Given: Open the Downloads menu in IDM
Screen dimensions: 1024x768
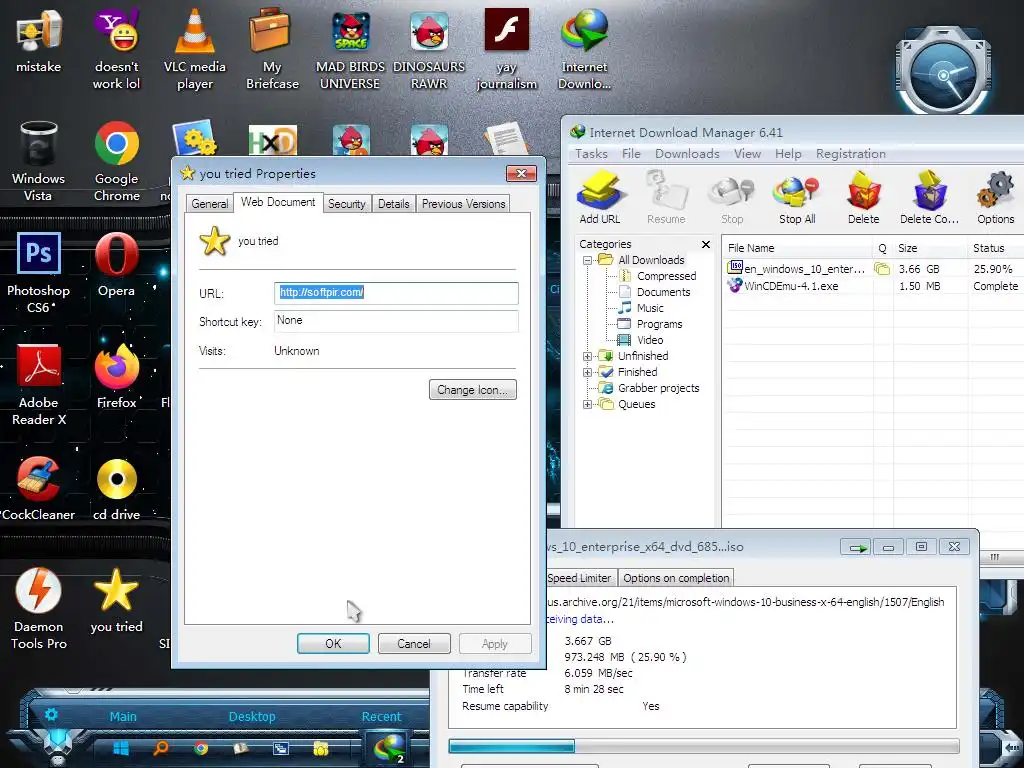Looking at the screenshot, I should [687, 153].
